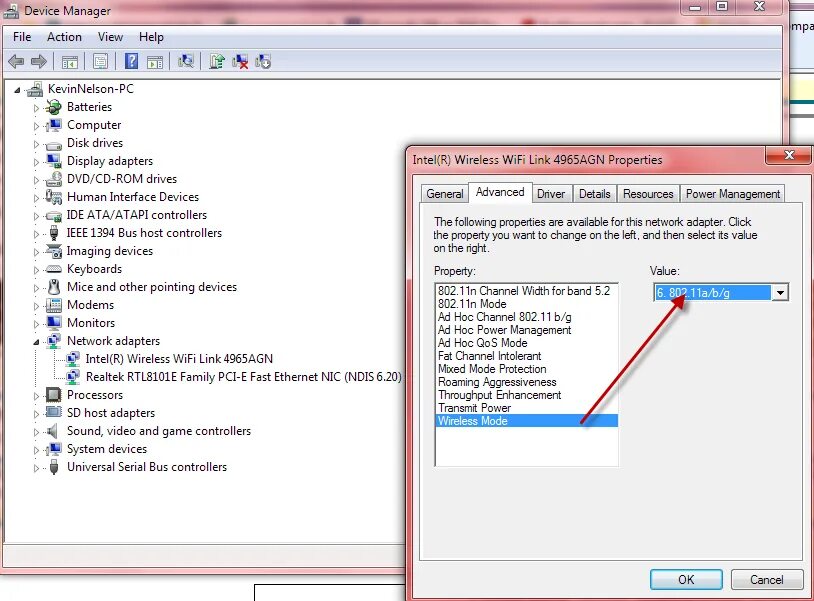Expand the System devices arrow

pos(36,450)
